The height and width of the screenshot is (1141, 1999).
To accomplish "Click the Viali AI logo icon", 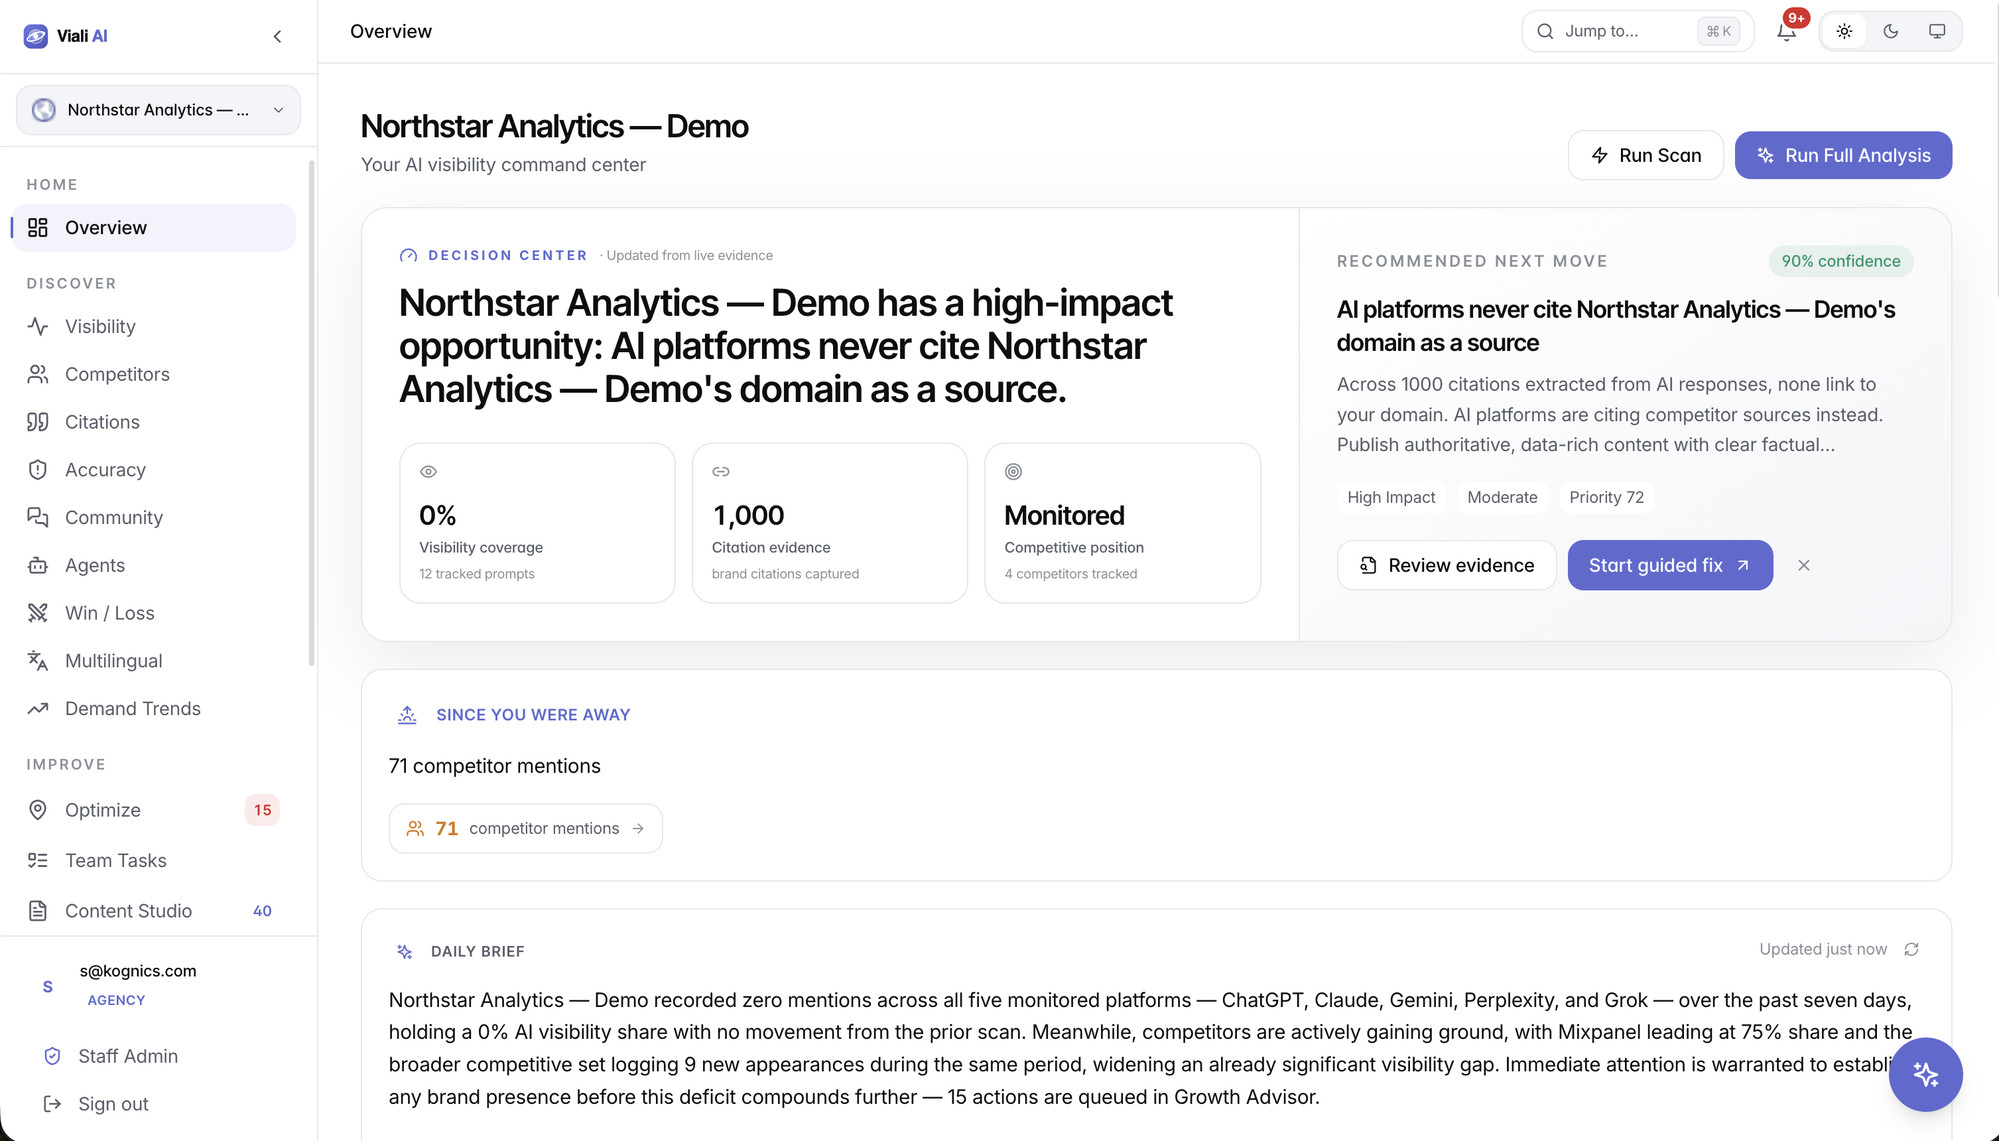I will pyautogui.click(x=36, y=36).
